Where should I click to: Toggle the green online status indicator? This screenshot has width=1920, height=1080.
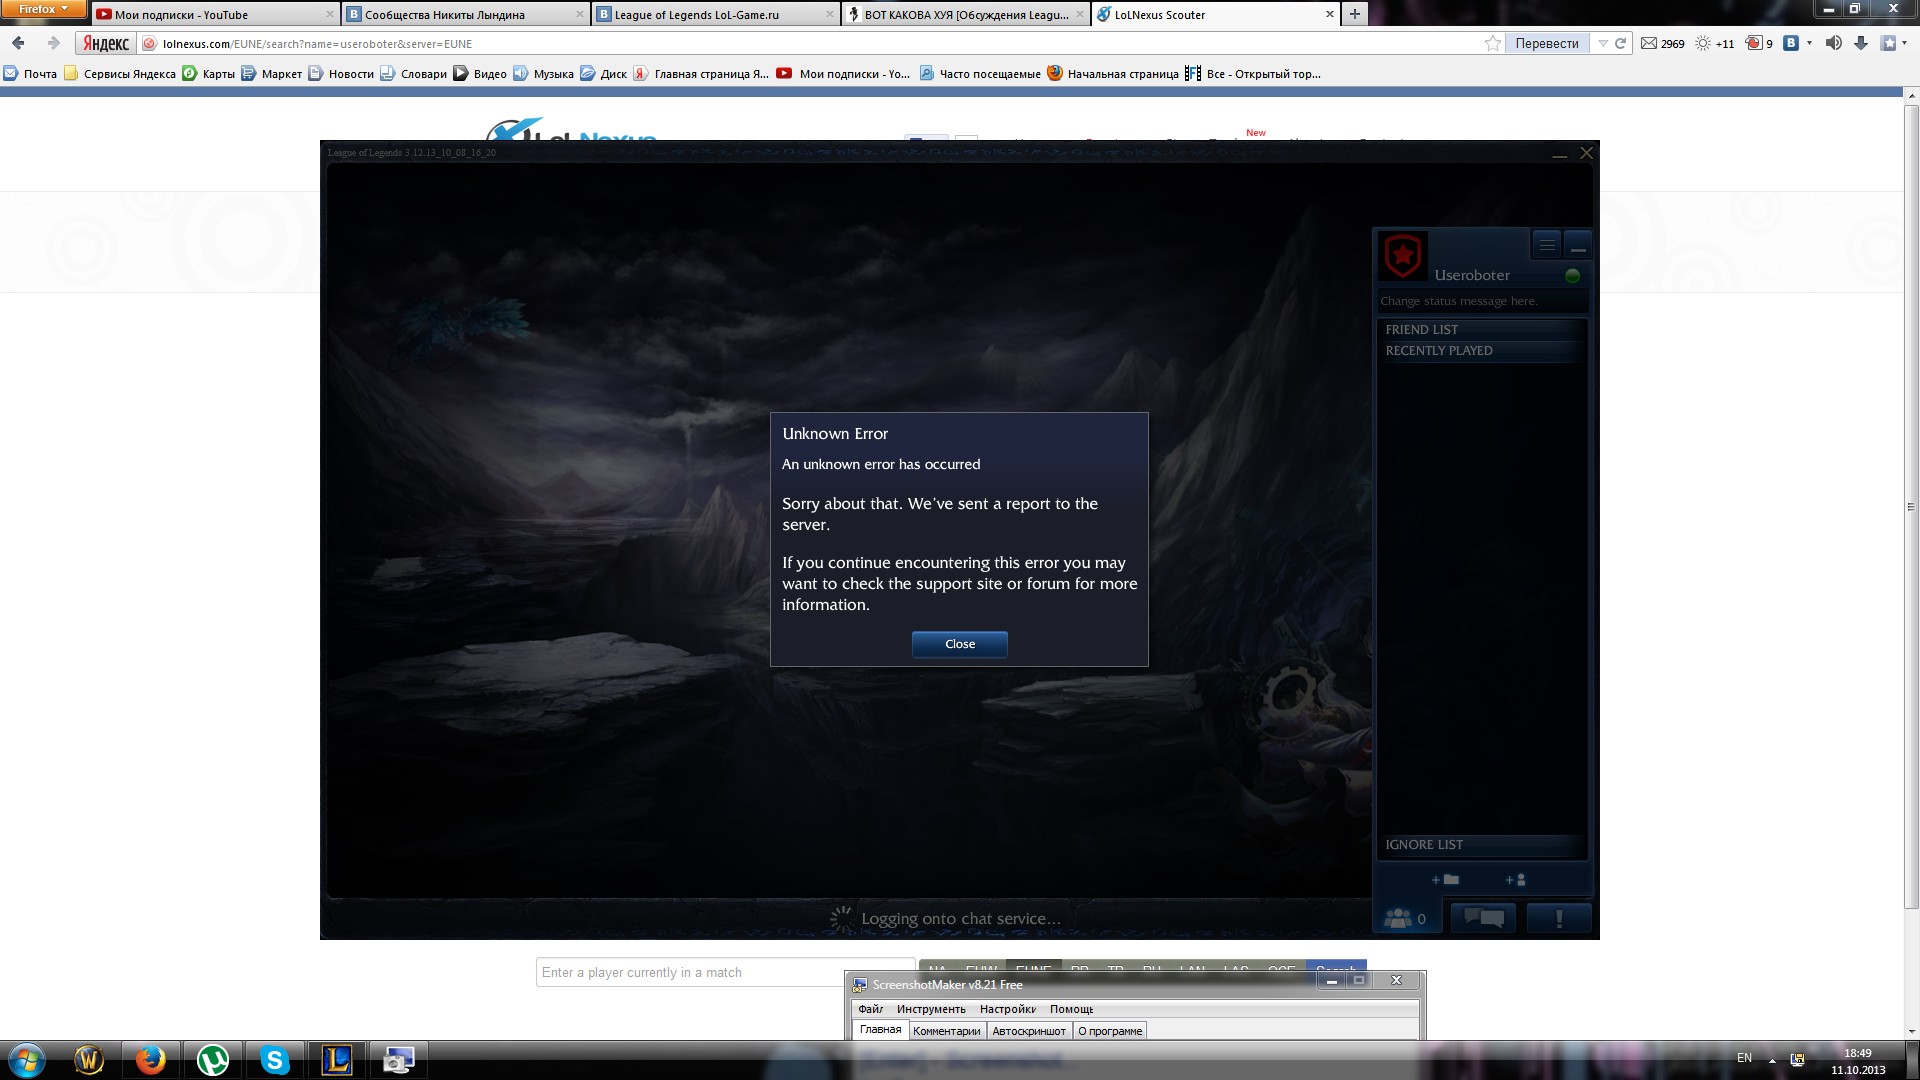(1572, 276)
